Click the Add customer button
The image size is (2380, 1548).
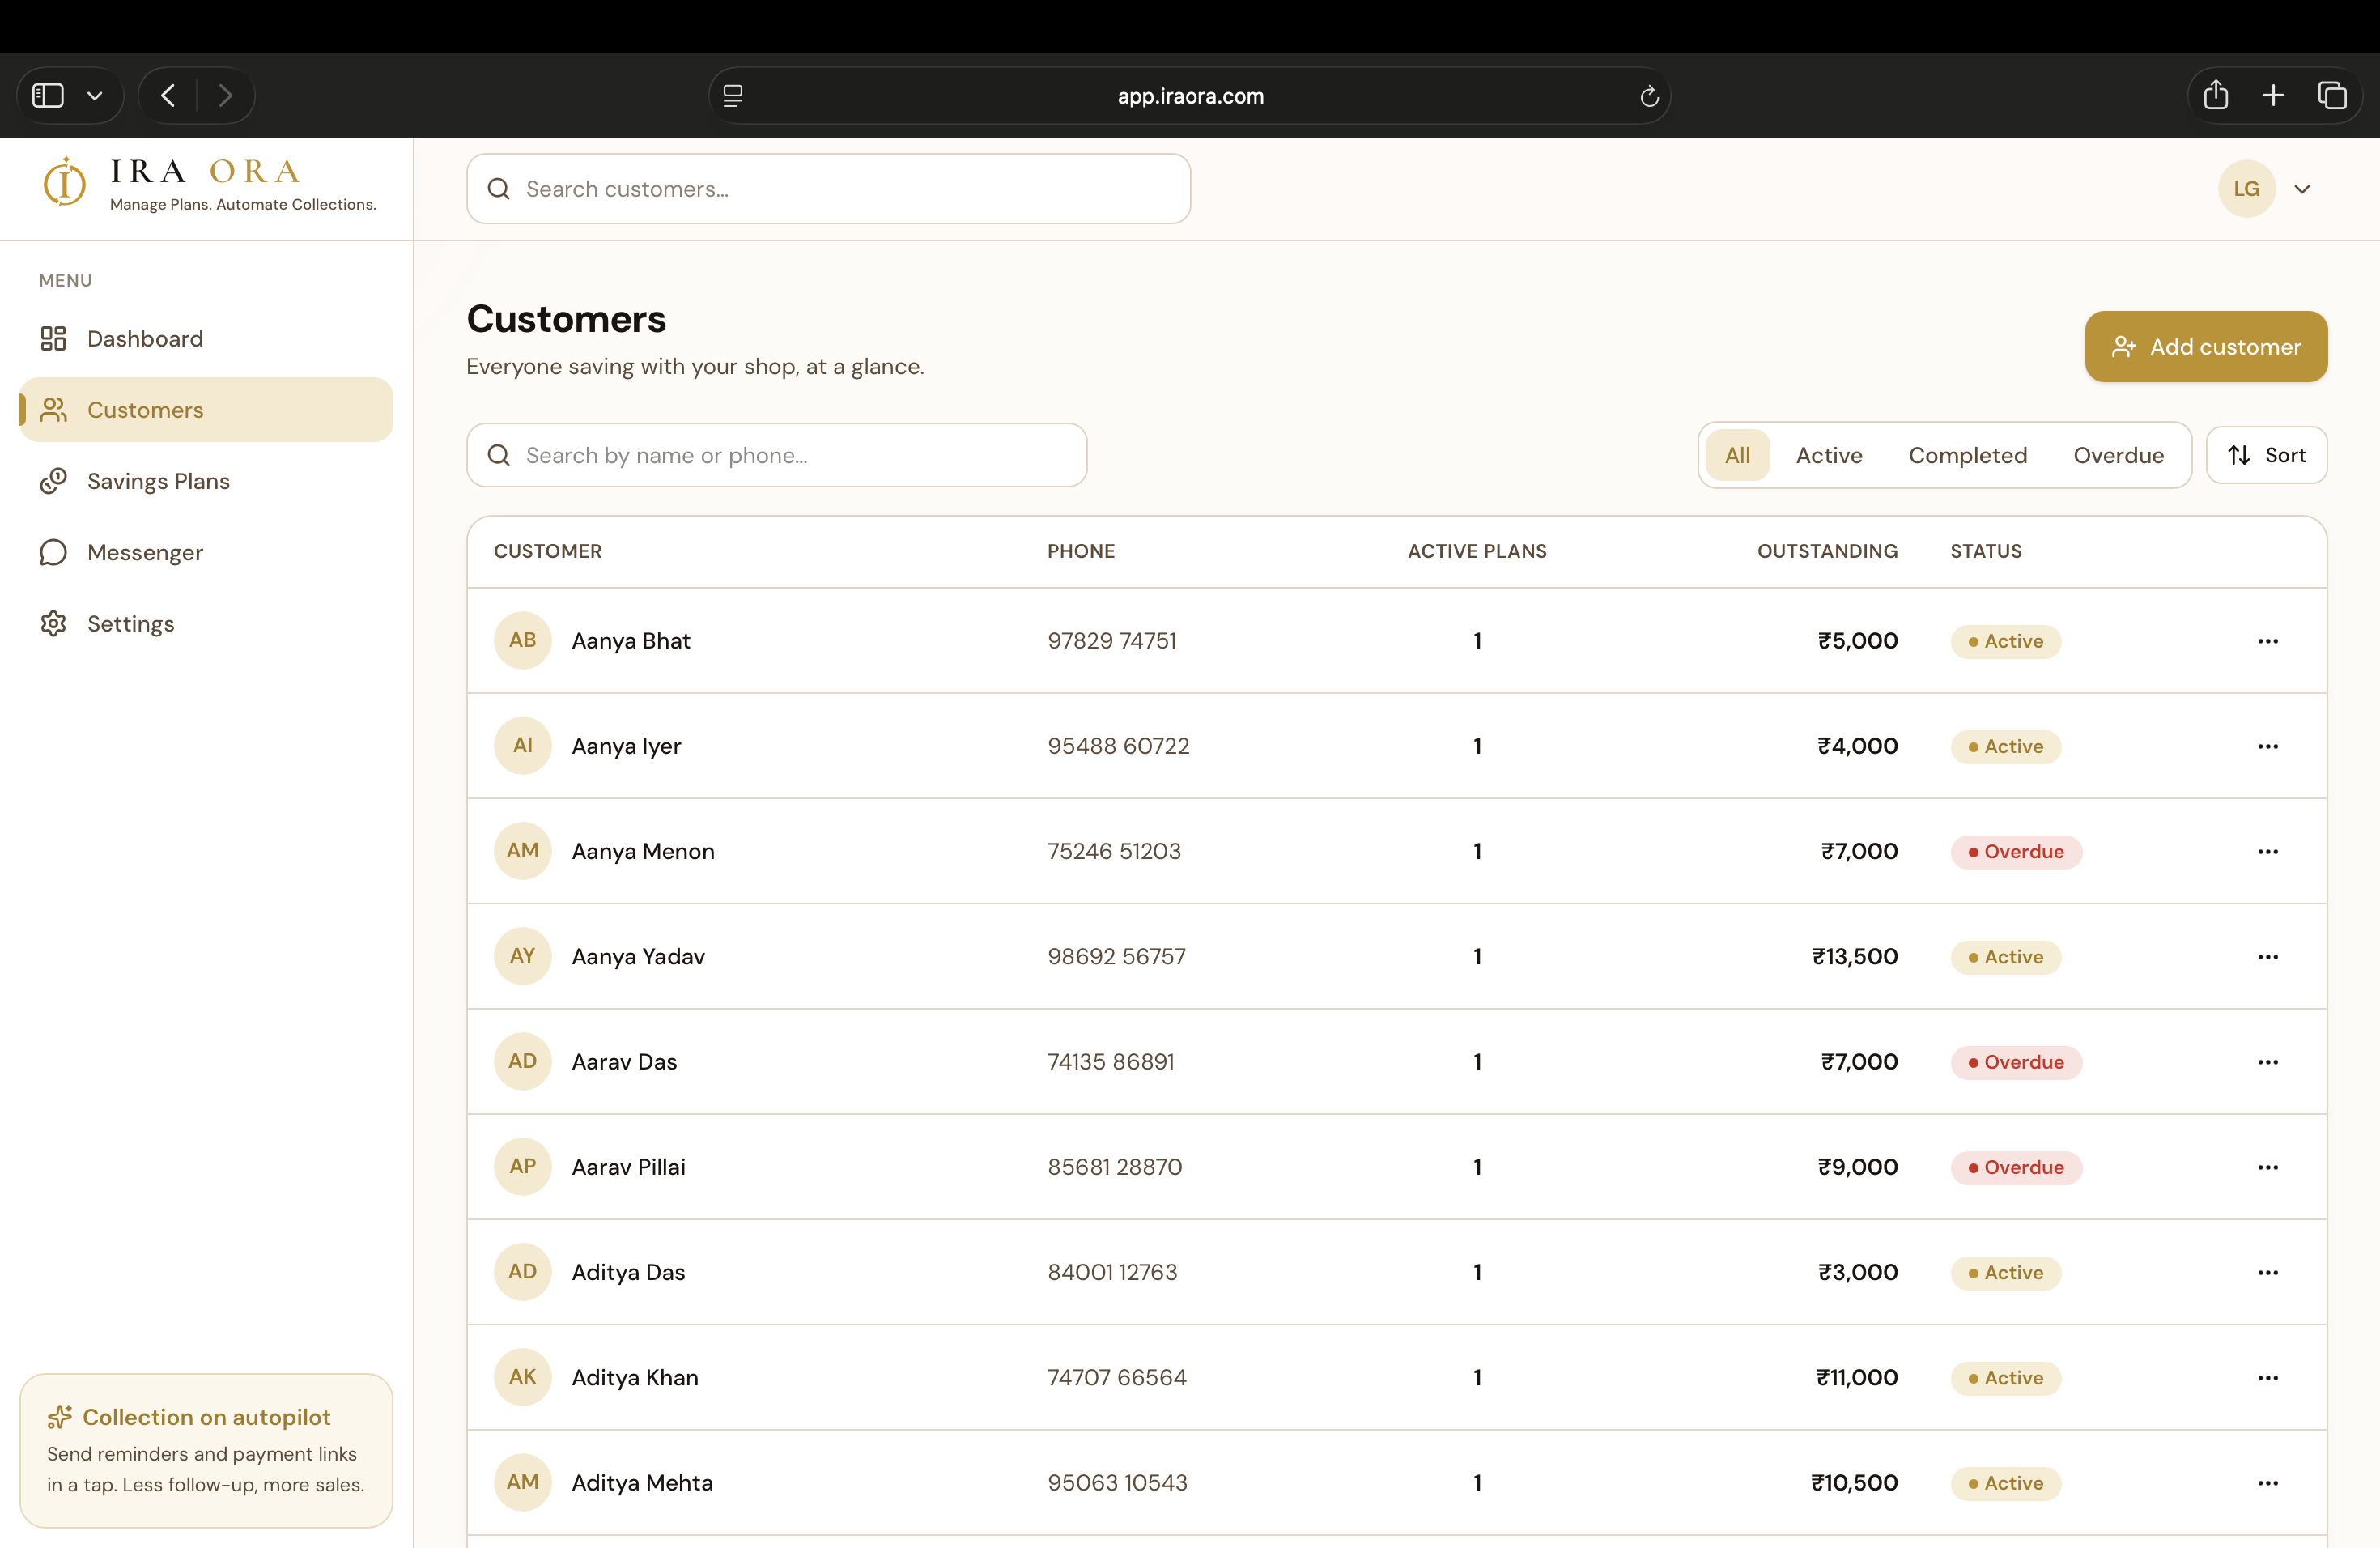click(2206, 347)
